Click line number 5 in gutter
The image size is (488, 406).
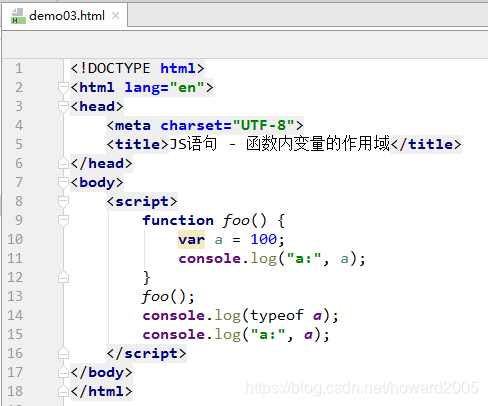19,144
